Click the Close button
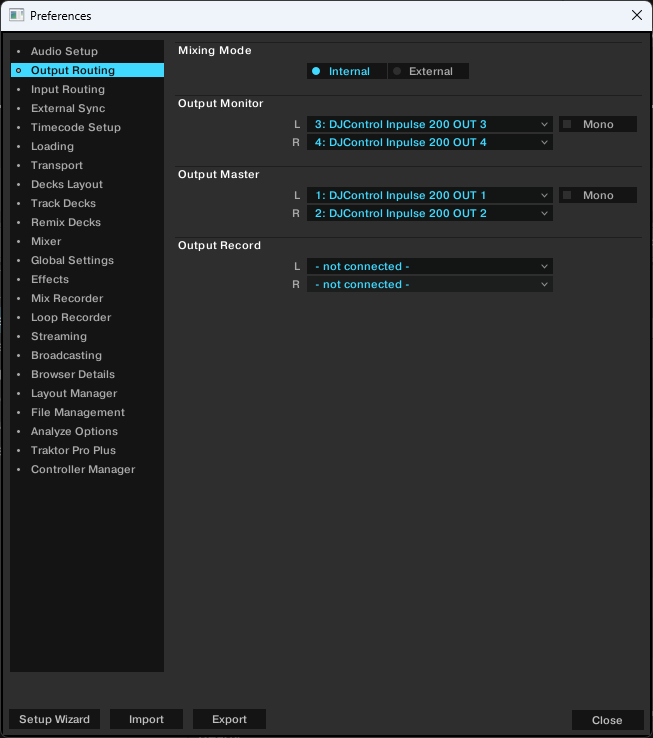Screen dimensions: 653x738 click(607, 720)
